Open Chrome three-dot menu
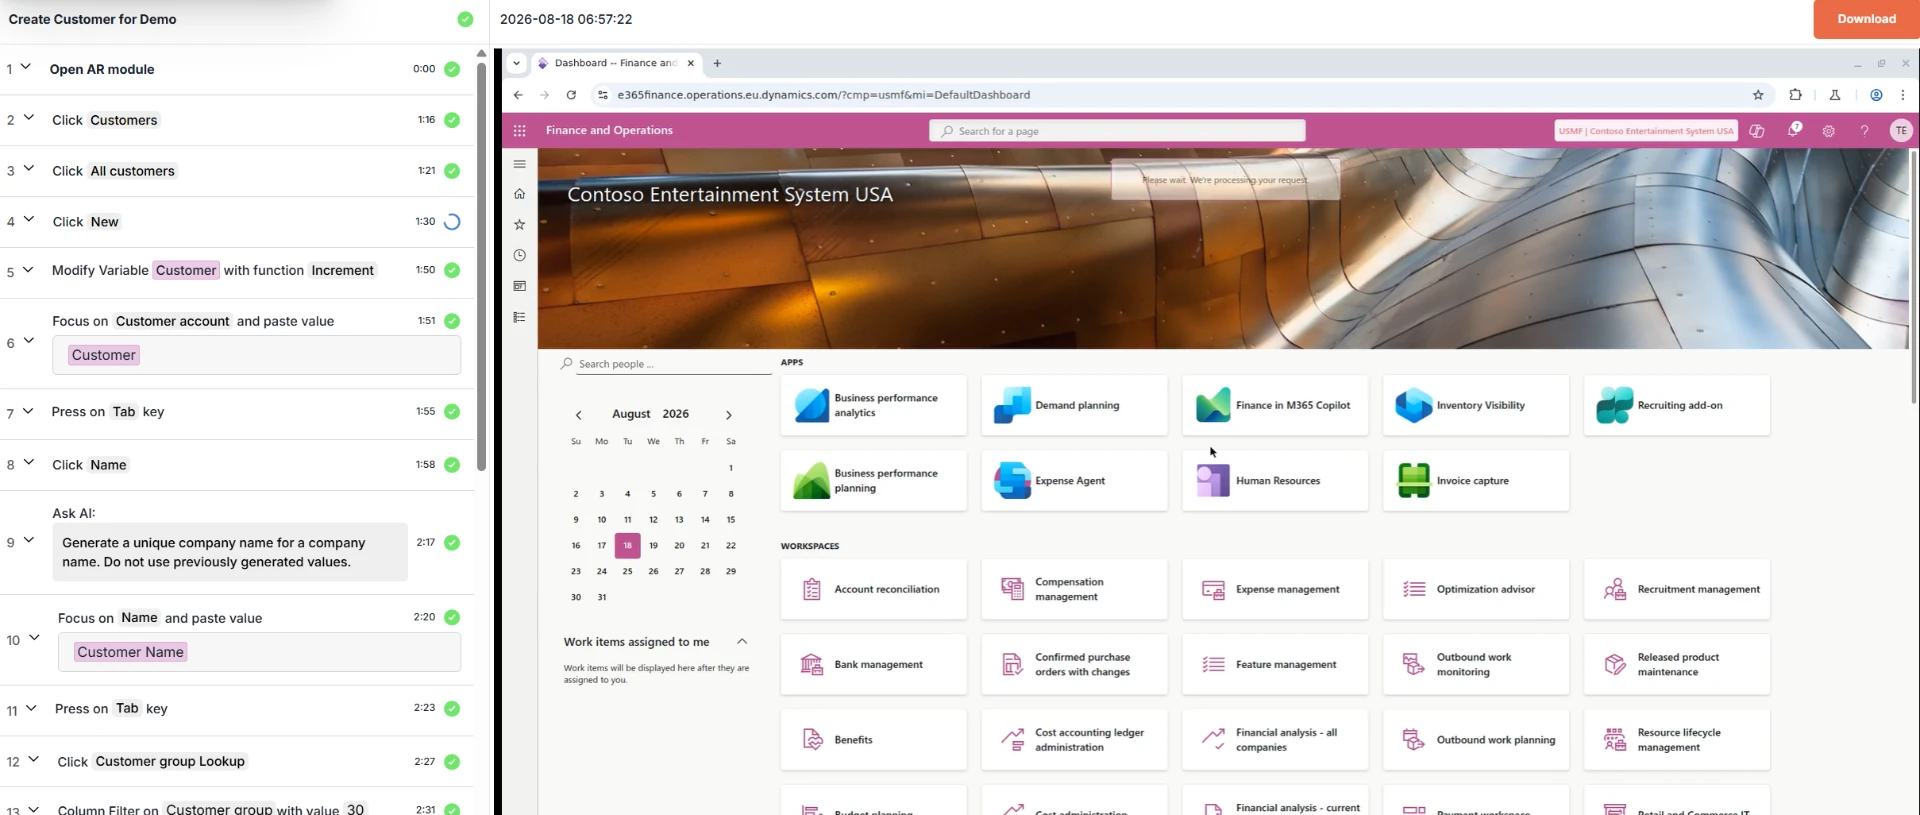Viewport: 1920px width, 815px height. pyautogui.click(x=1902, y=95)
